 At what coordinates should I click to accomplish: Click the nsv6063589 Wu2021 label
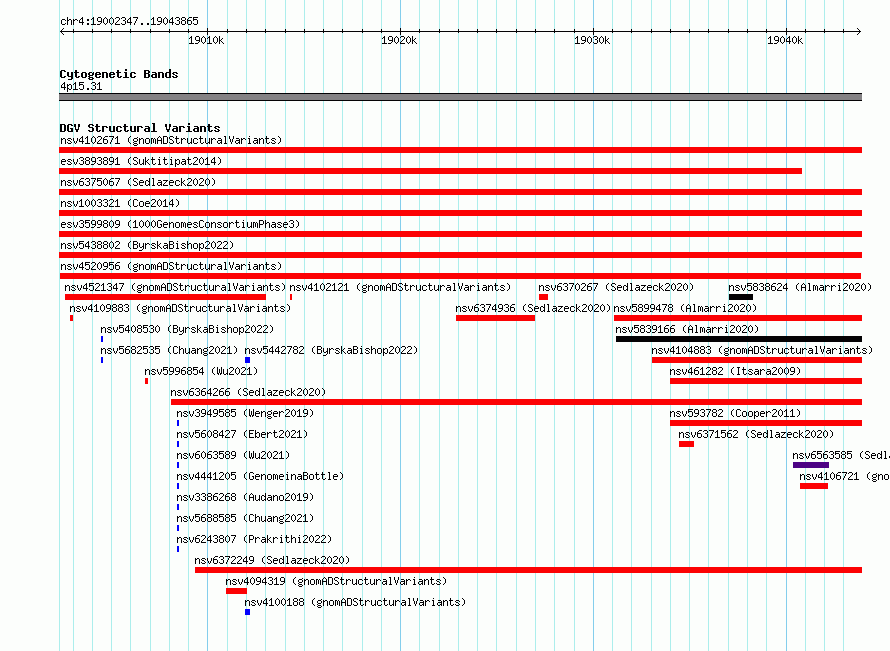tap(233, 455)
